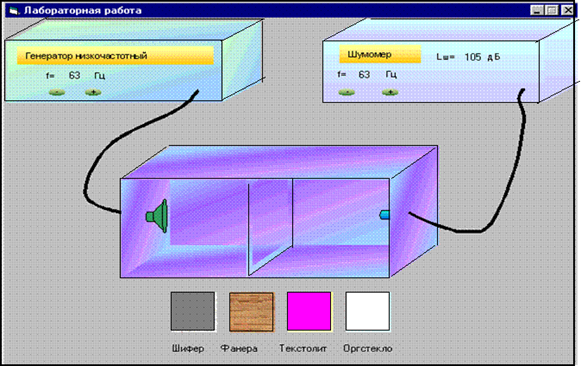The width and height of the screenshot is (581, 366).
Task: Click the 105 дБ noise level reading
Action: [x=482, y=57]
